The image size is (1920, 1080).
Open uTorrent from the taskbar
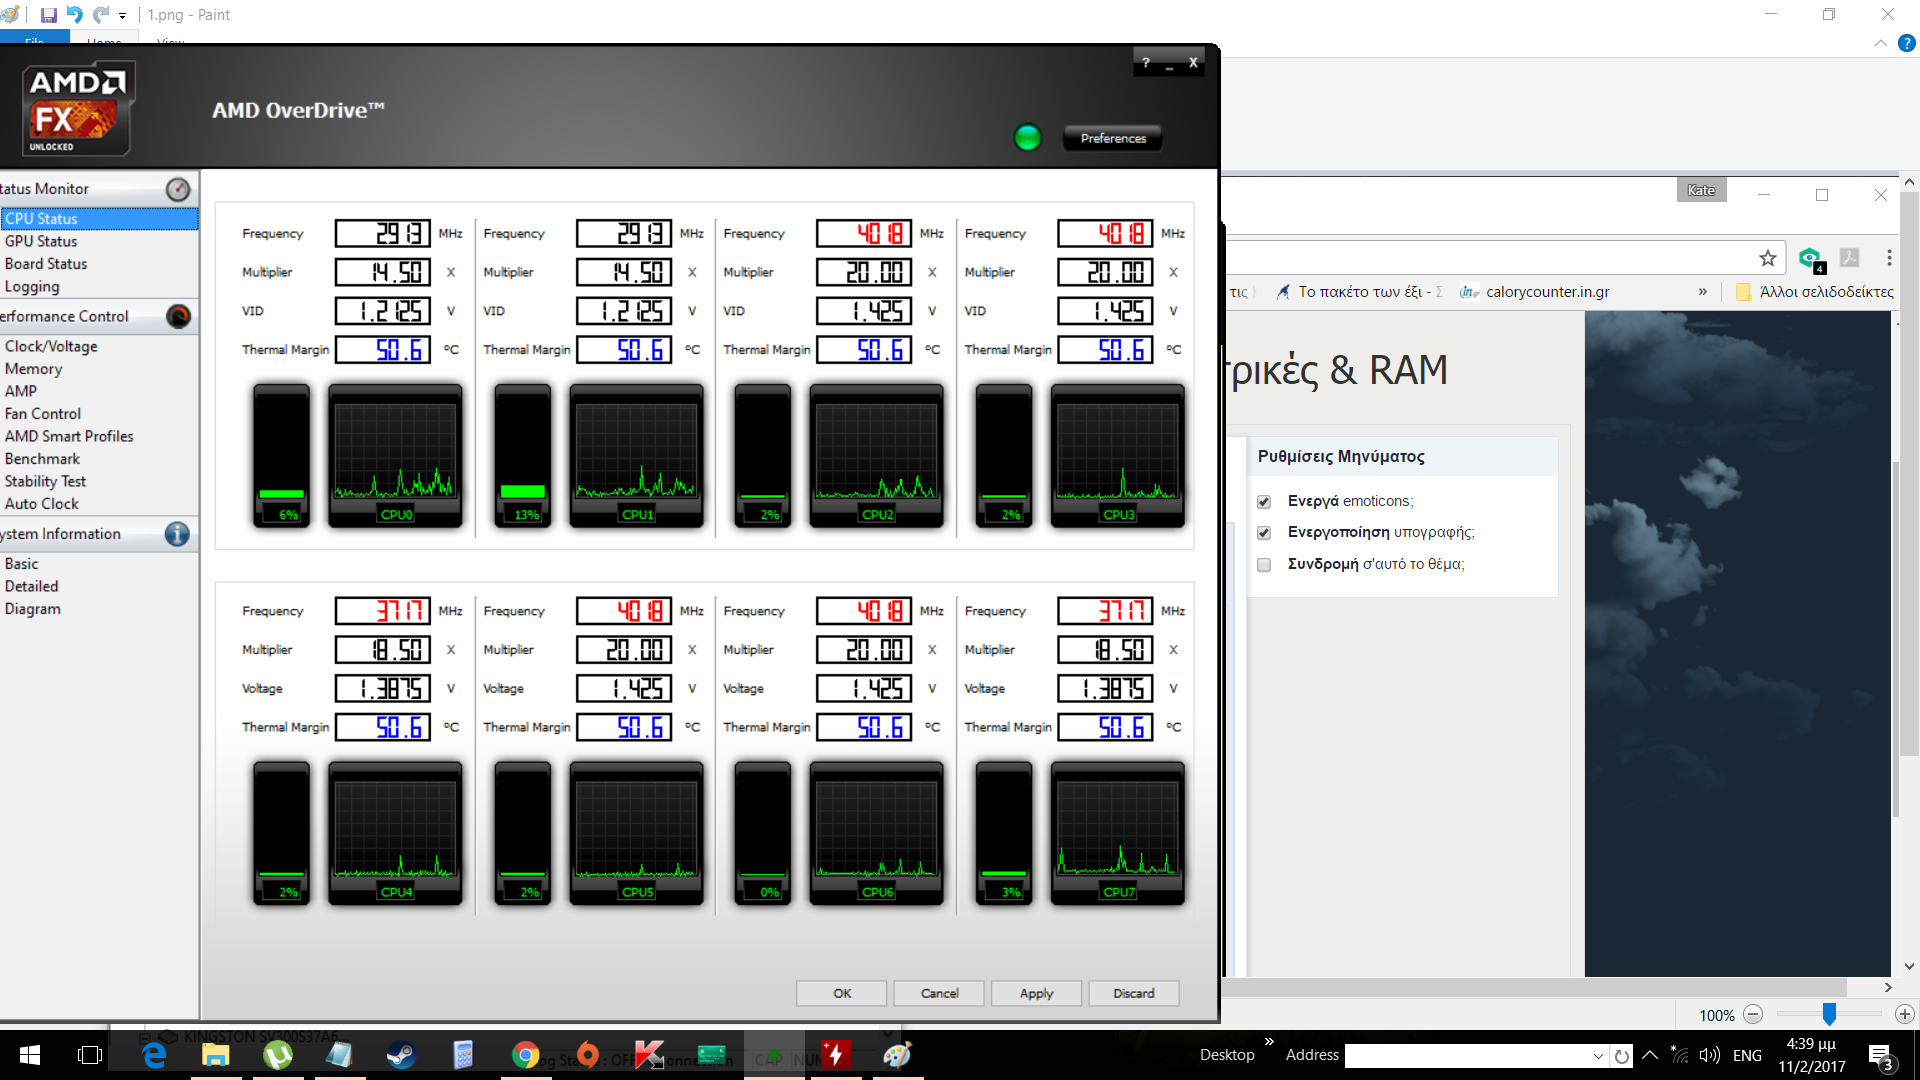278,1055
